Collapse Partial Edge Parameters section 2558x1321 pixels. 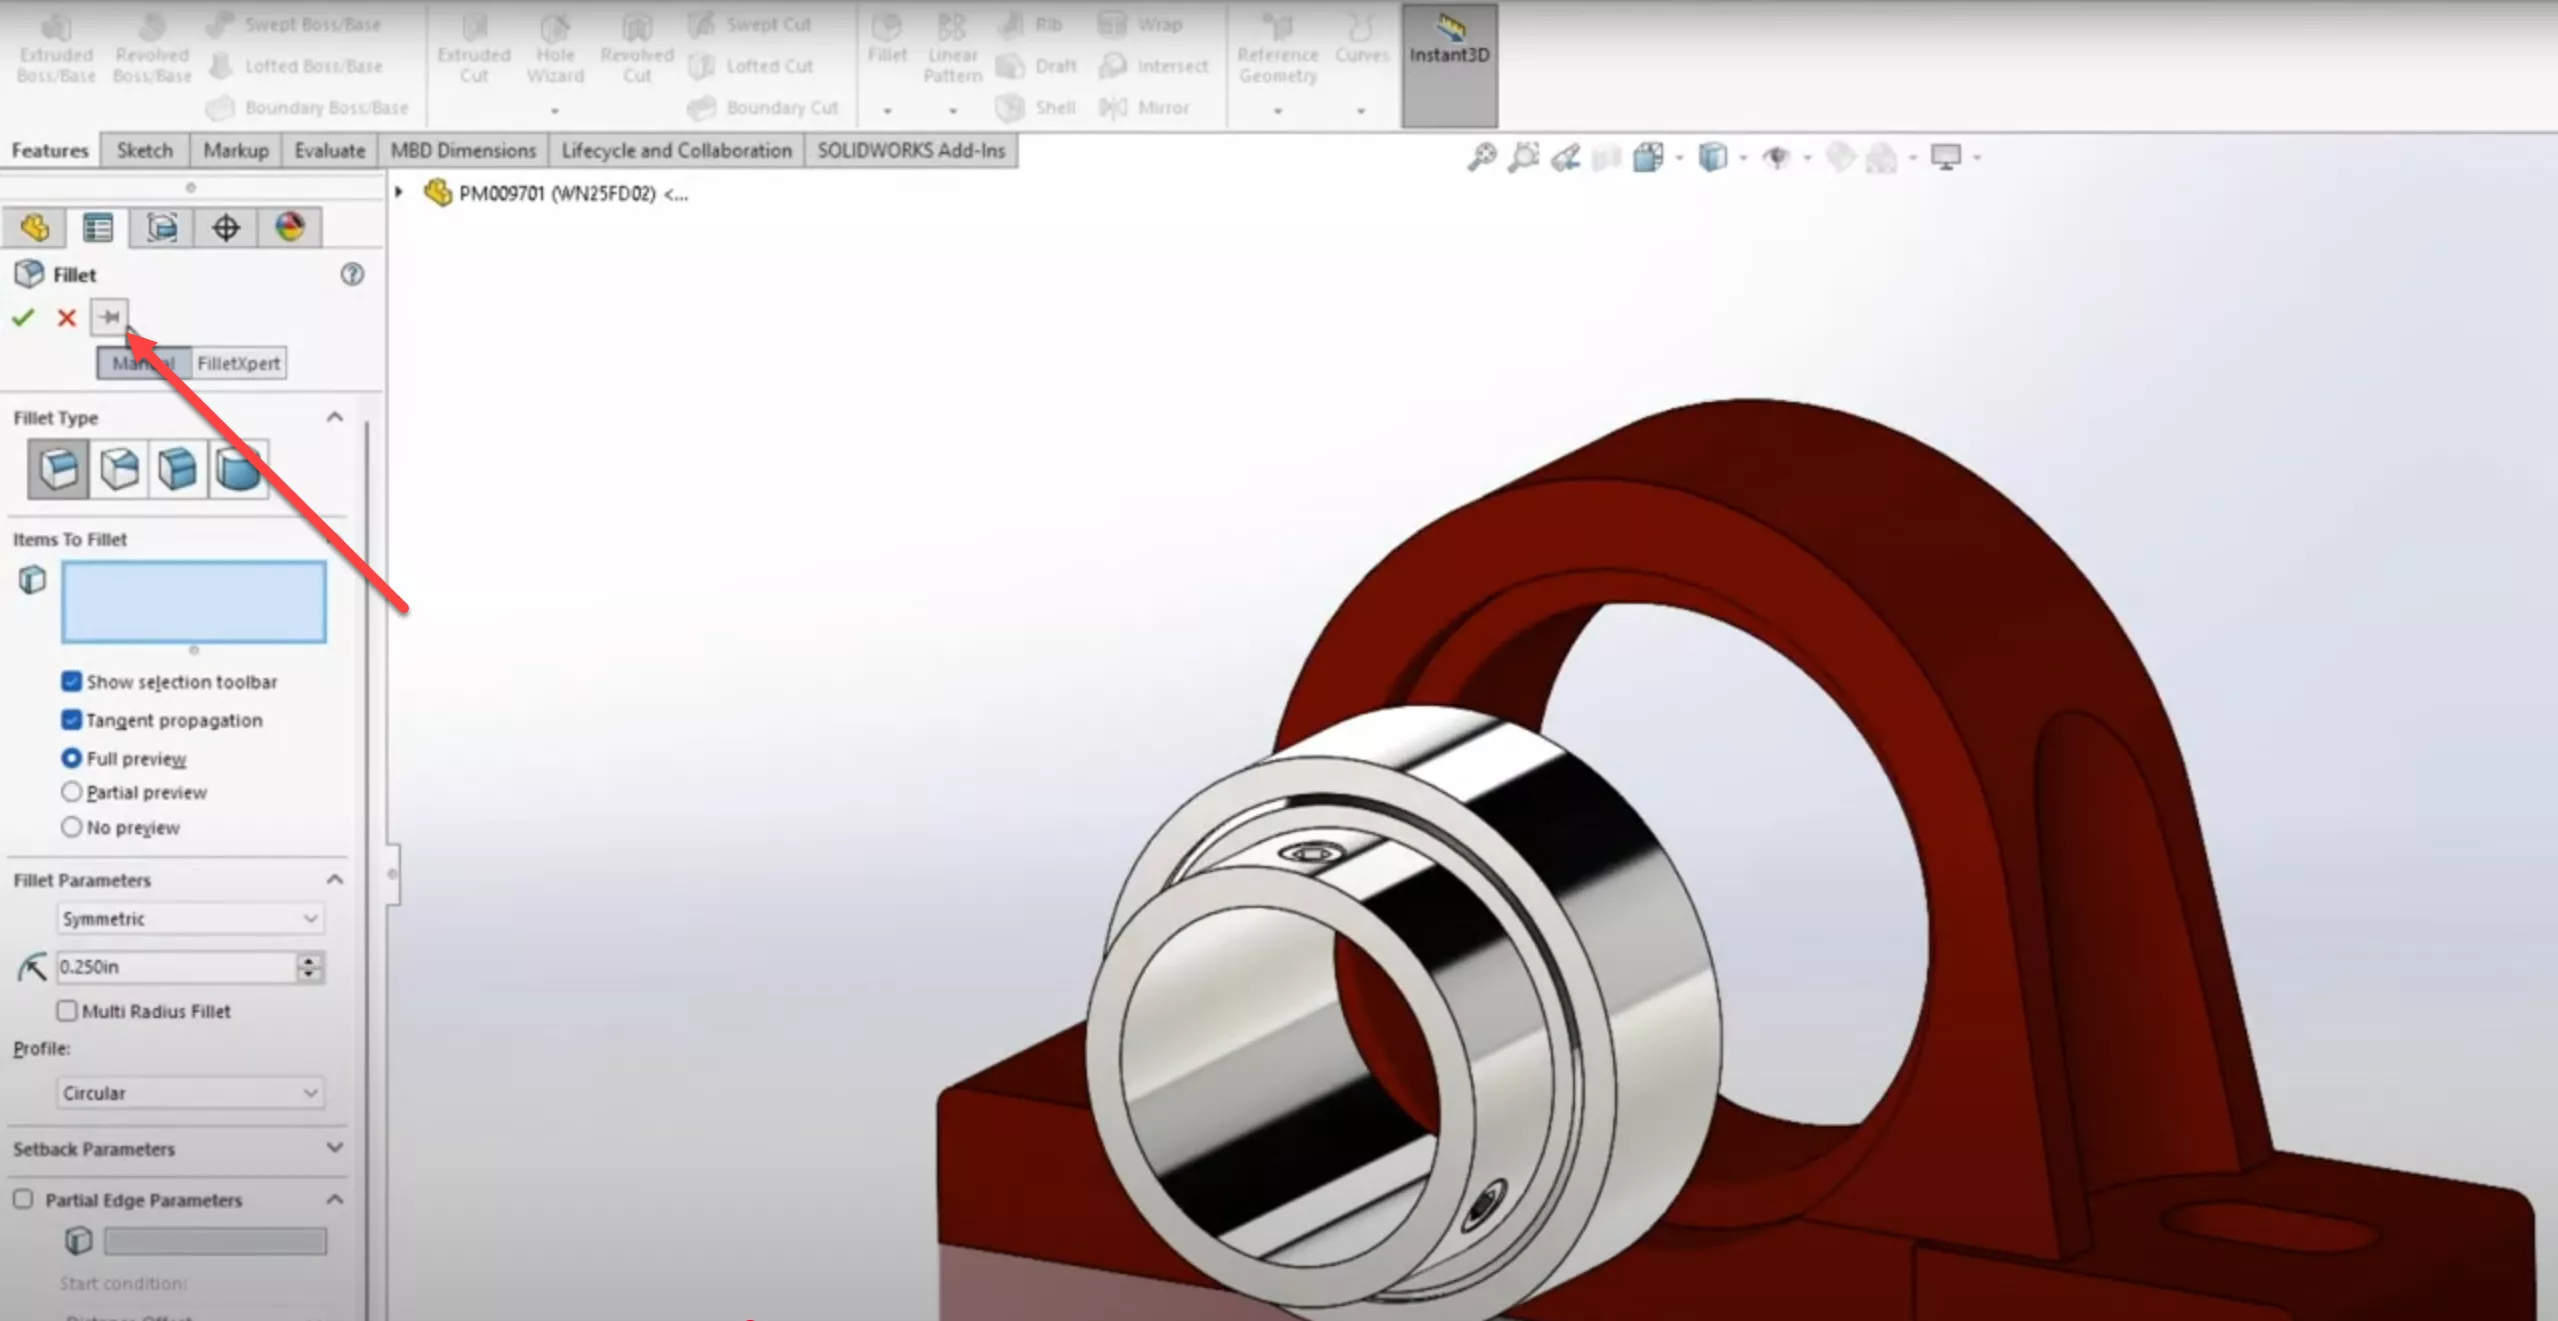[x=335, y=1198]
